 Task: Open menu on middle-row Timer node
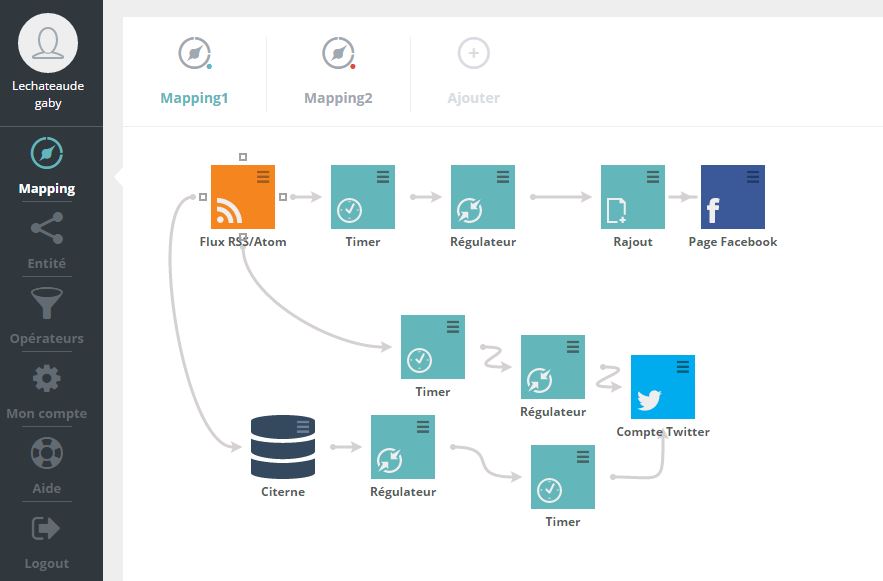pos(453,327)
